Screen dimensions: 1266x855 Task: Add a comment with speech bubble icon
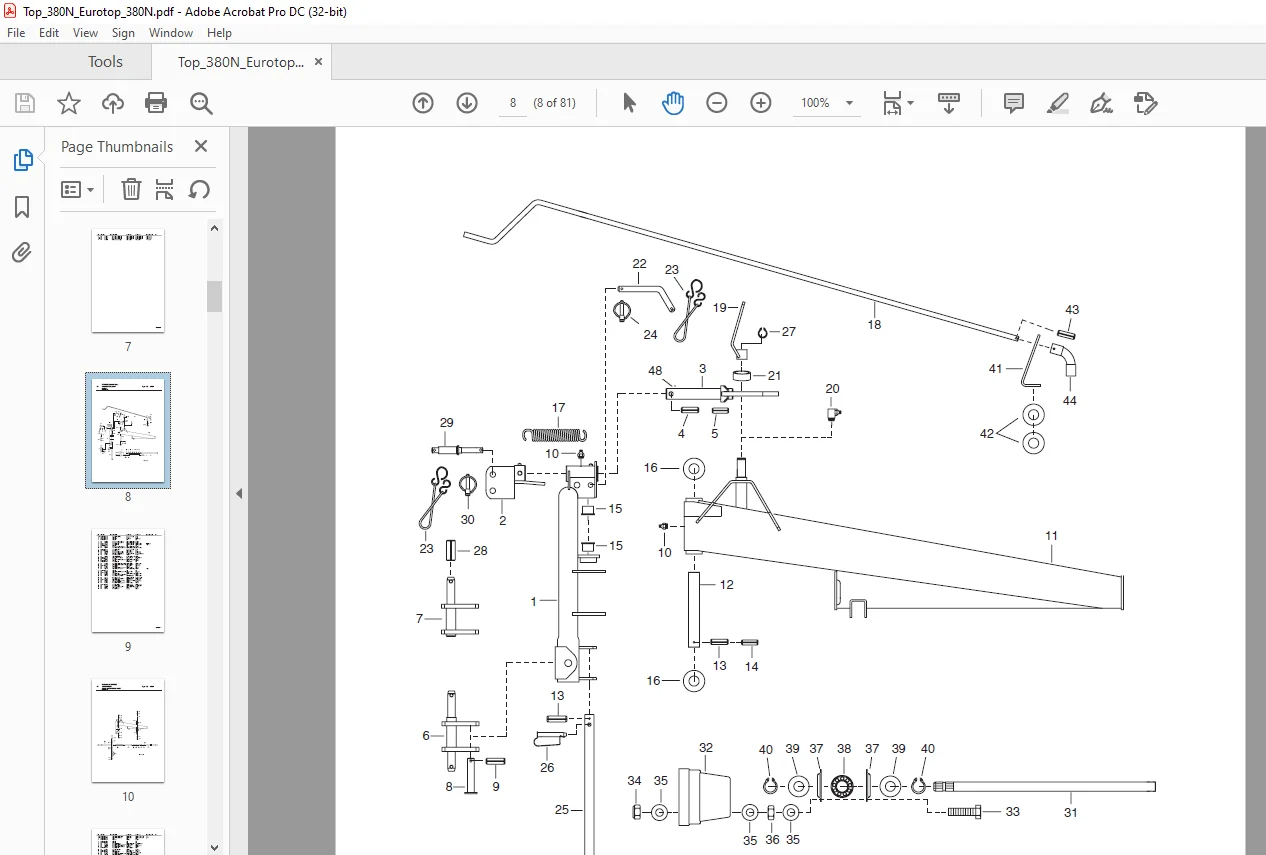[x=1014, y=103]
